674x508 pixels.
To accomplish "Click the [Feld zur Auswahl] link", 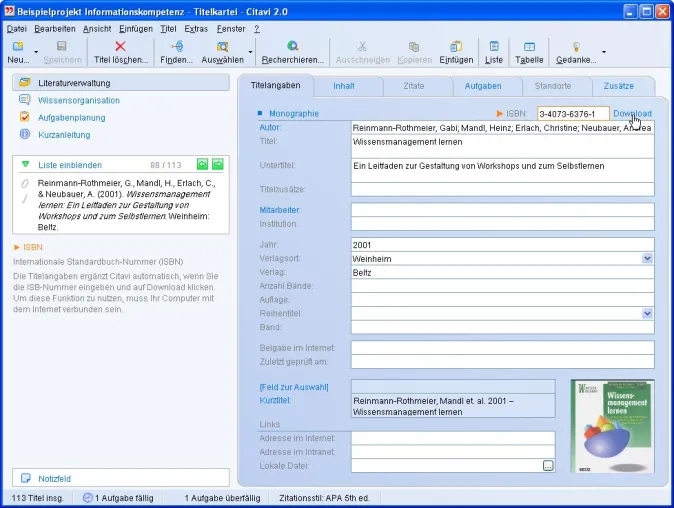I will [x=294, y=387].
